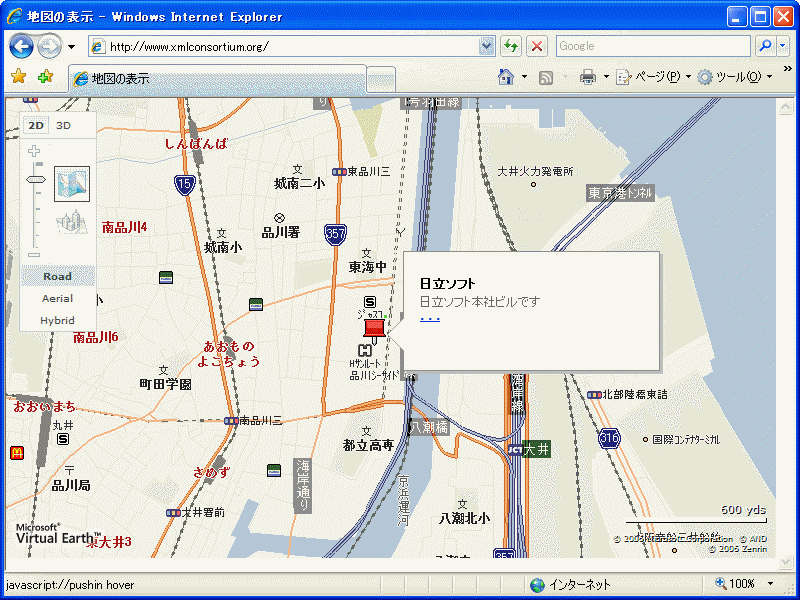Open the Favorites Center star icon

pyautogui.click(x=18, y=77)
